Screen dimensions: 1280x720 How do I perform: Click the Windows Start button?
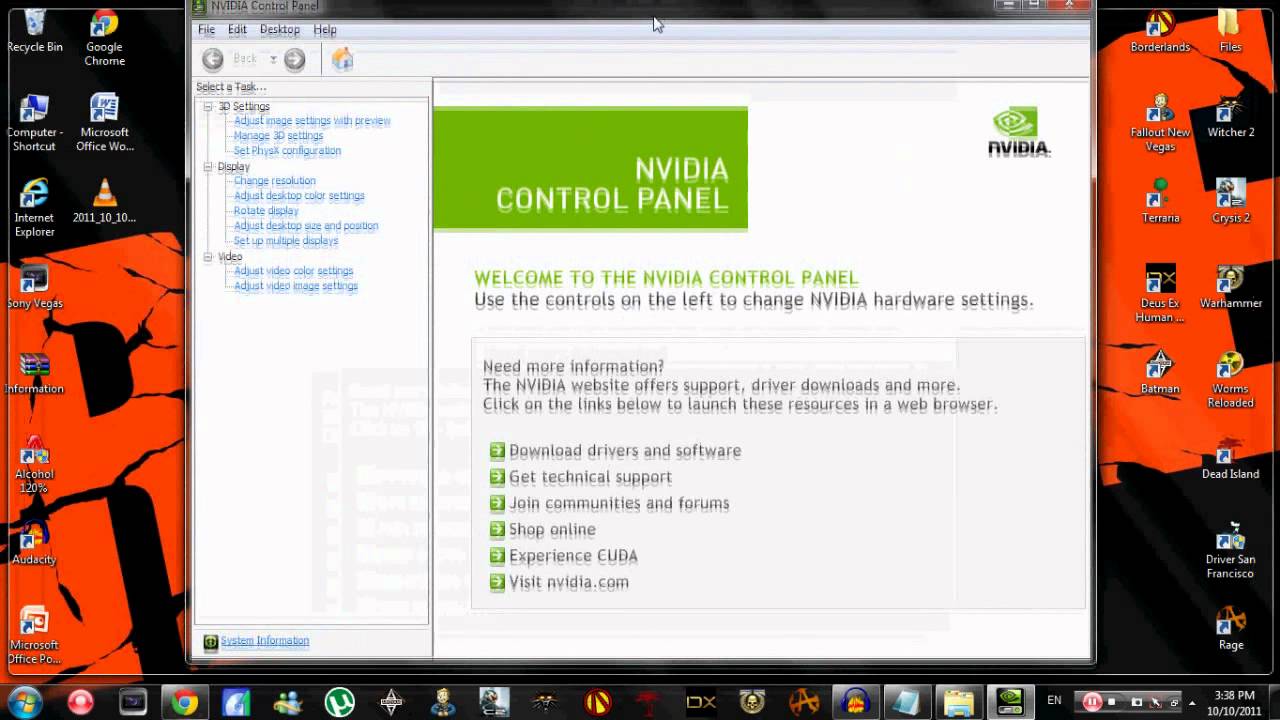coord(25,702)
